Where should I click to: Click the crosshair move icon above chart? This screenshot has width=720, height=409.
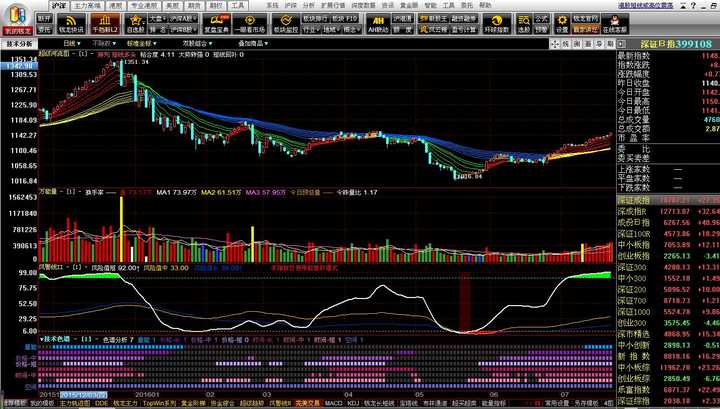click(555, 44)
